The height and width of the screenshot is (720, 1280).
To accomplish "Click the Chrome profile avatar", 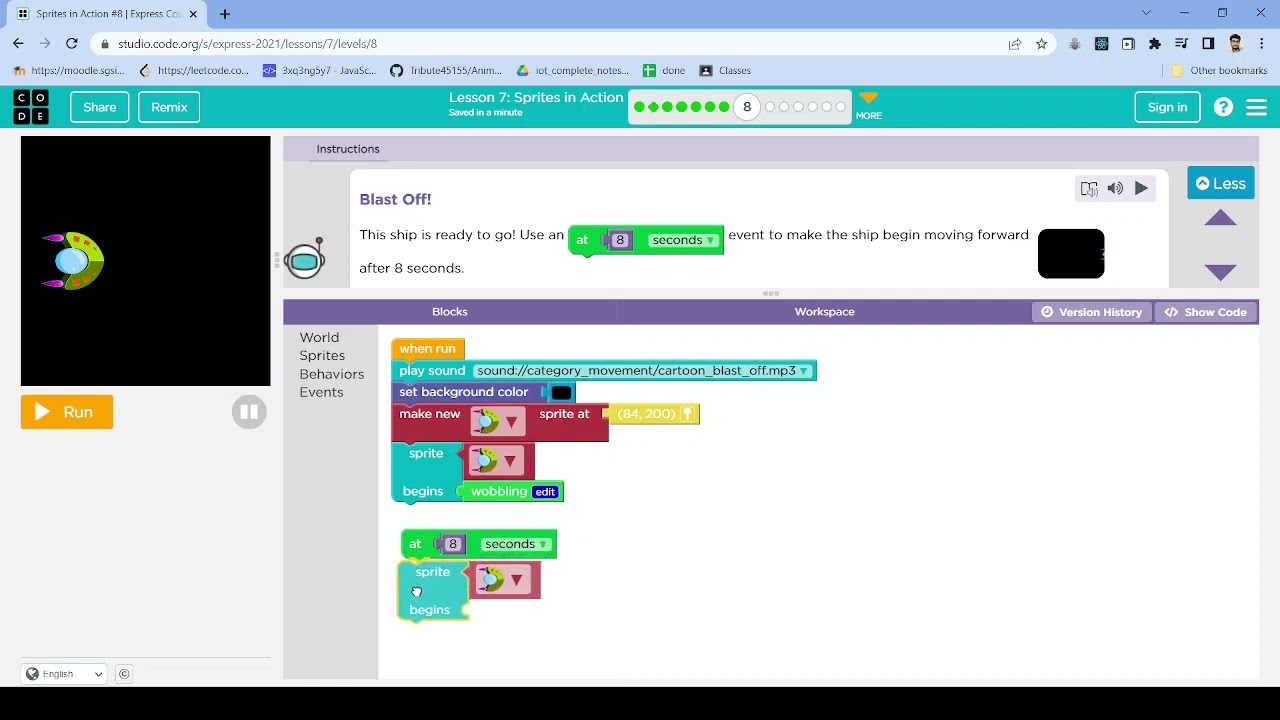I will tap(1235, 44).
